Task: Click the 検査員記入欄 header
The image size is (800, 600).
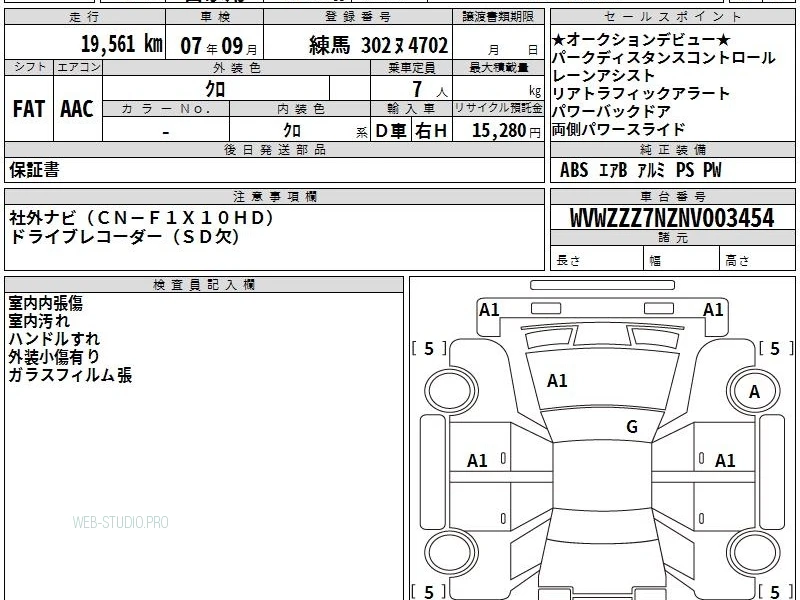Action: click(x=204, y=285)
